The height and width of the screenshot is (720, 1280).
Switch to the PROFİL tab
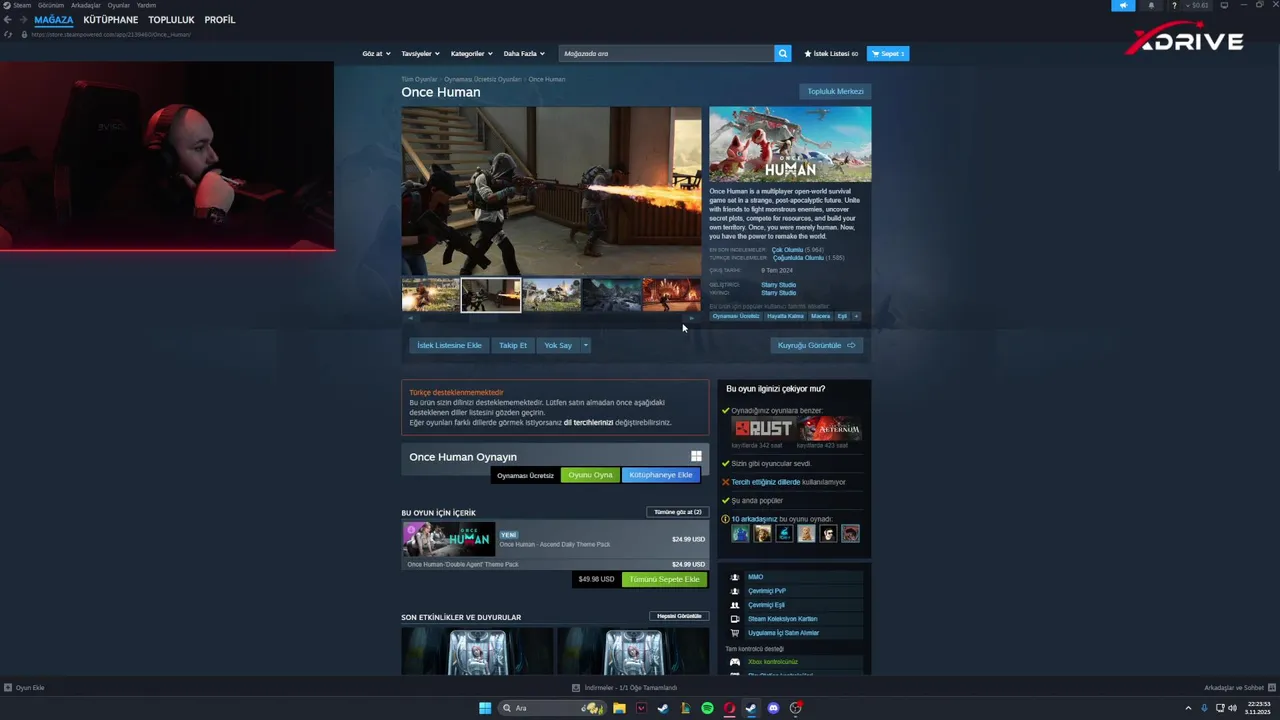tap(220, 20)
